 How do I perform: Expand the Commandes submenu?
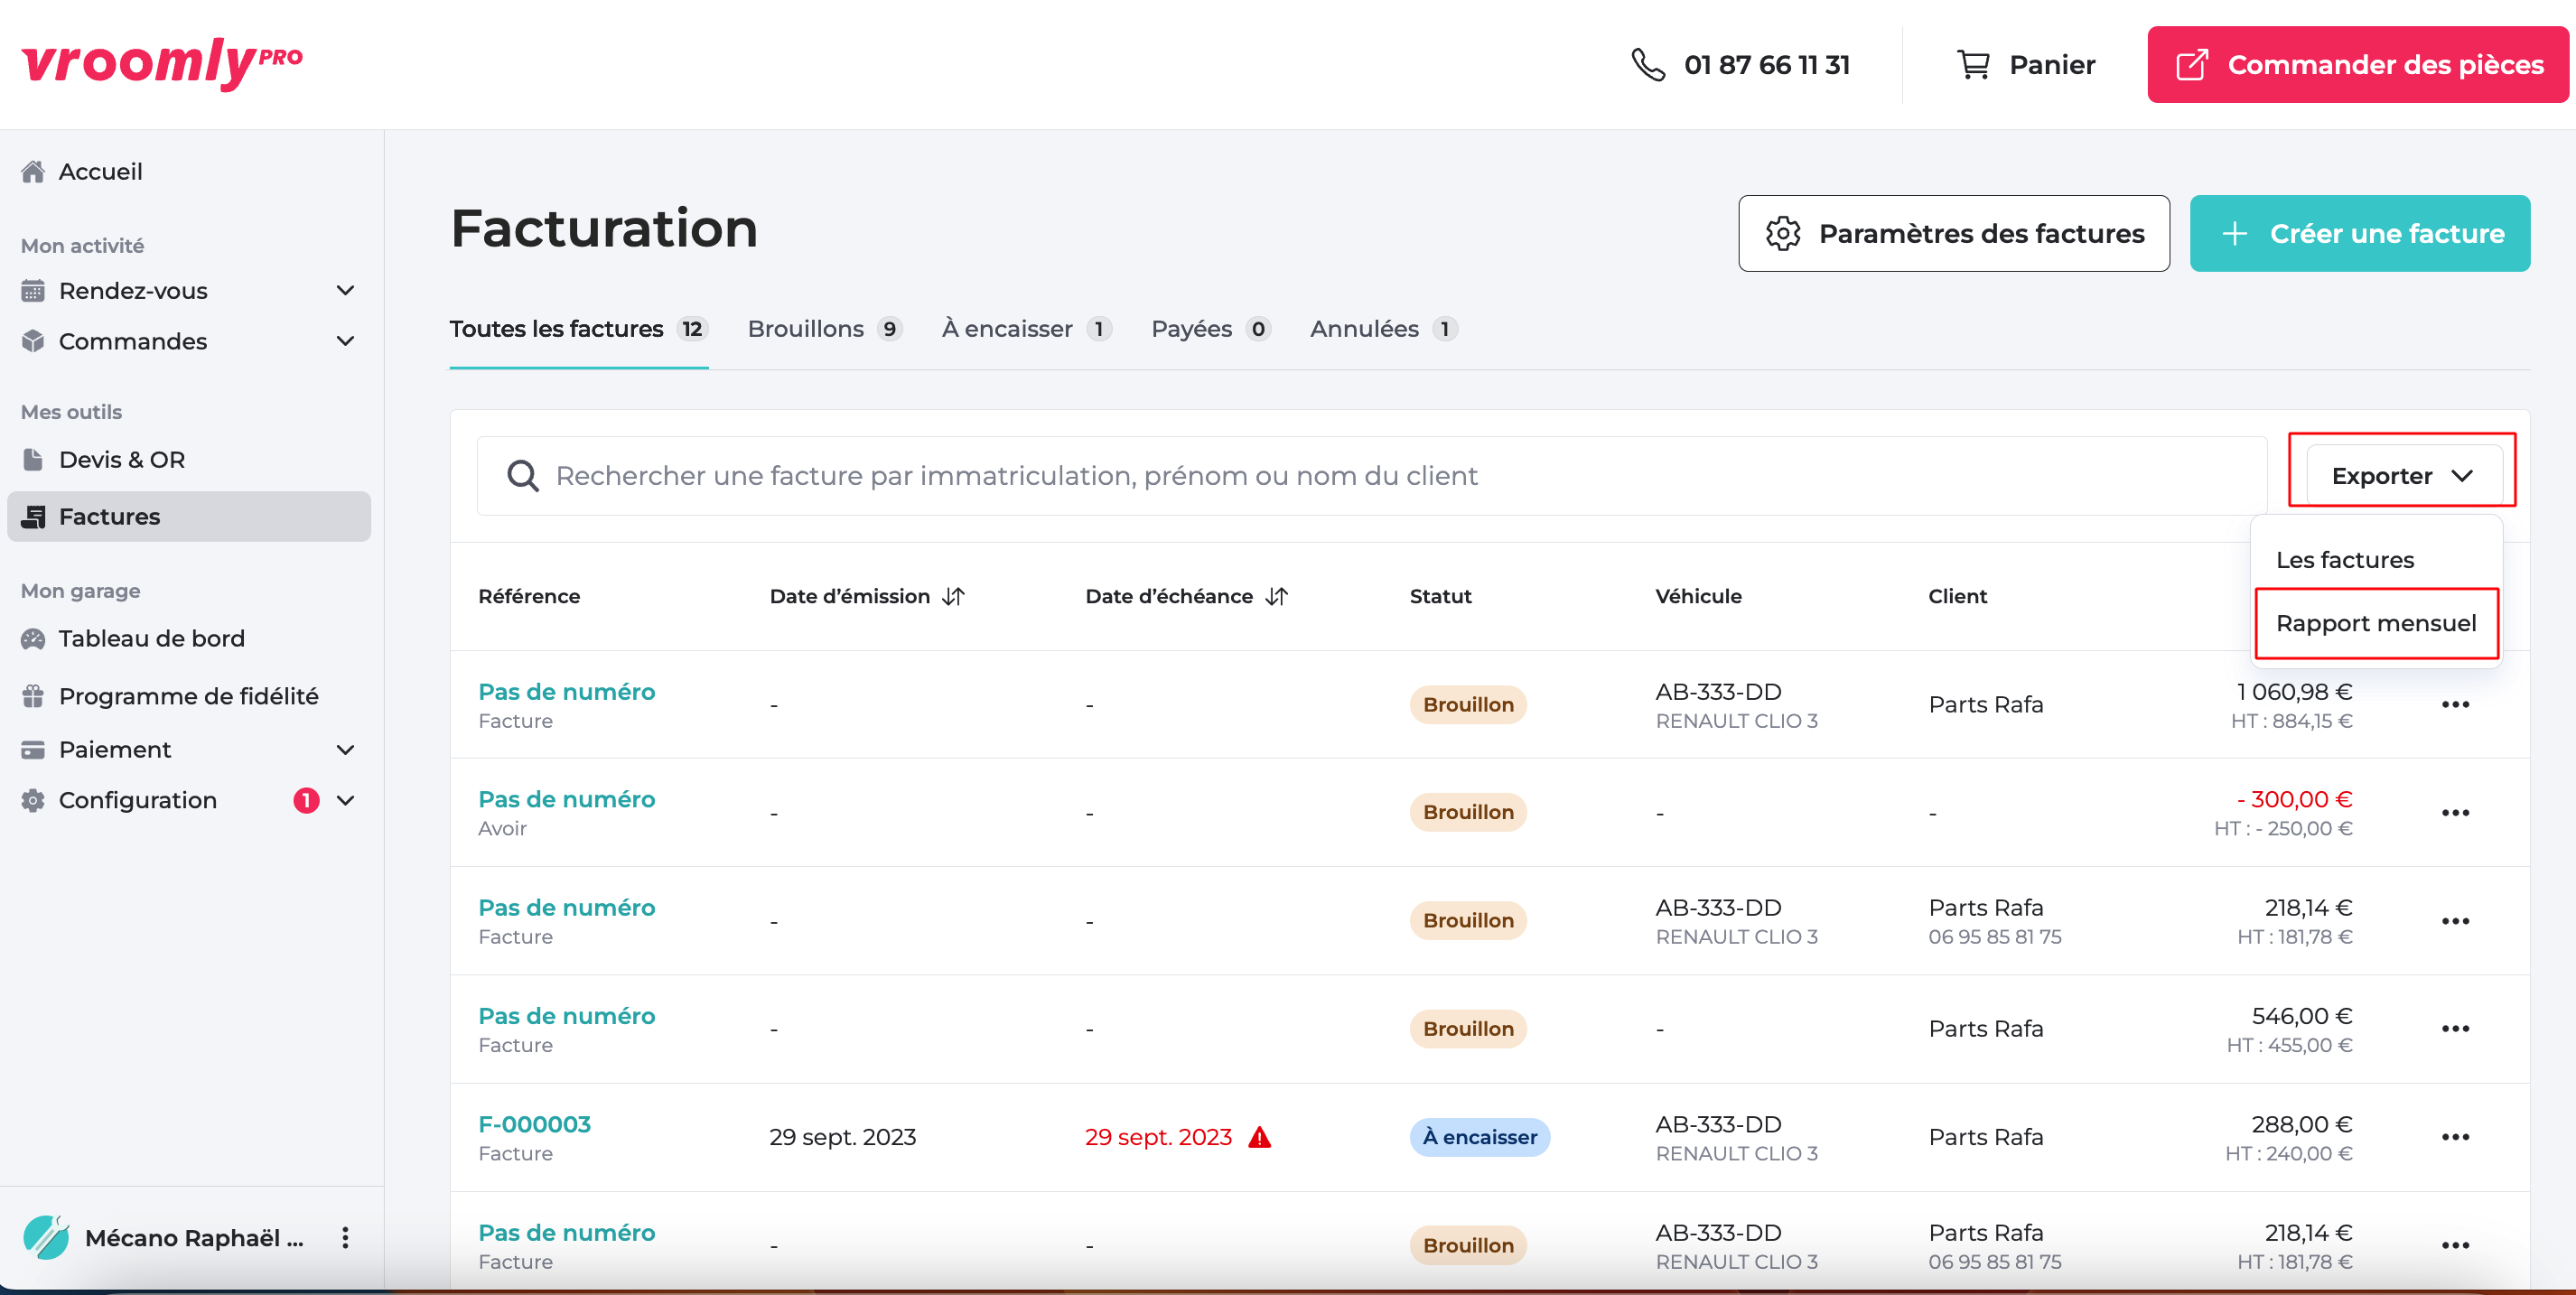[345, 341]
